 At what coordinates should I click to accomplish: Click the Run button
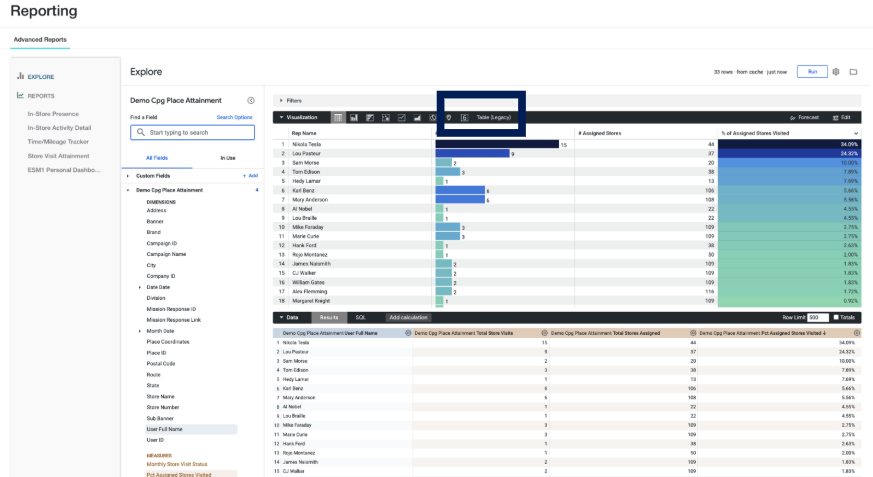pyautogui.click(x=812, y=72)
